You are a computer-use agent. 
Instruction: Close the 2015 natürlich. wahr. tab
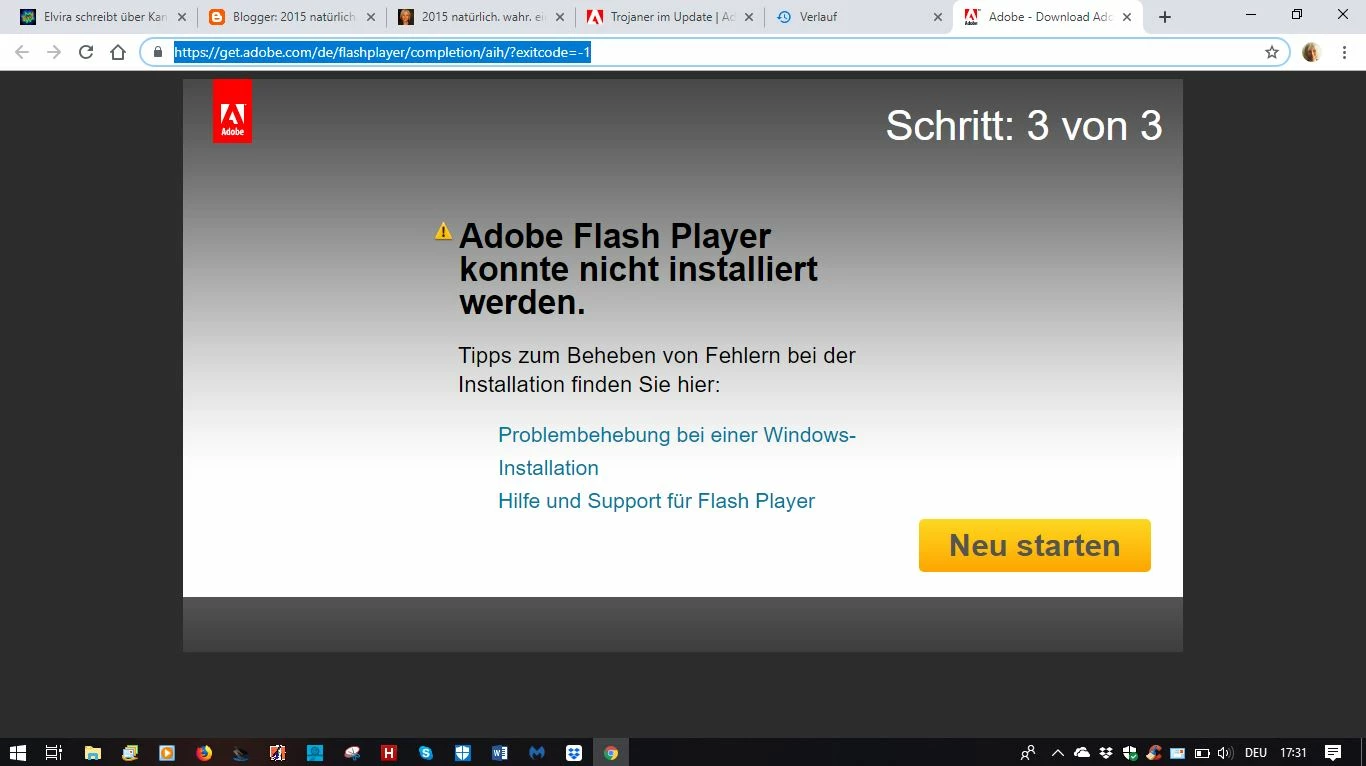[560, 17]
